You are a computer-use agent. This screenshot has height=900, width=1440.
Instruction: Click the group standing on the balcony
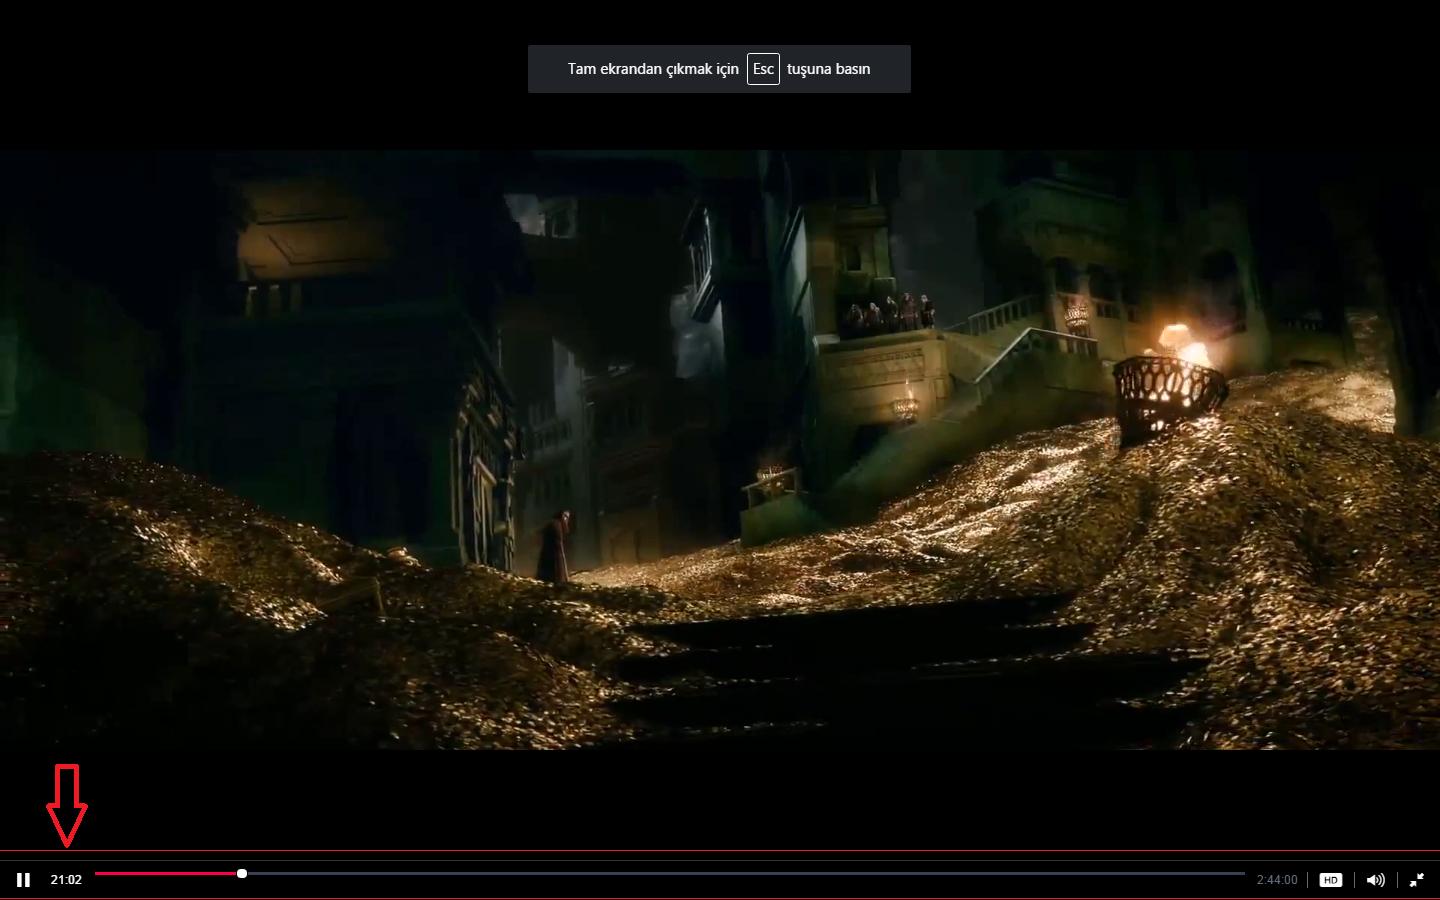tap(890, 313)
